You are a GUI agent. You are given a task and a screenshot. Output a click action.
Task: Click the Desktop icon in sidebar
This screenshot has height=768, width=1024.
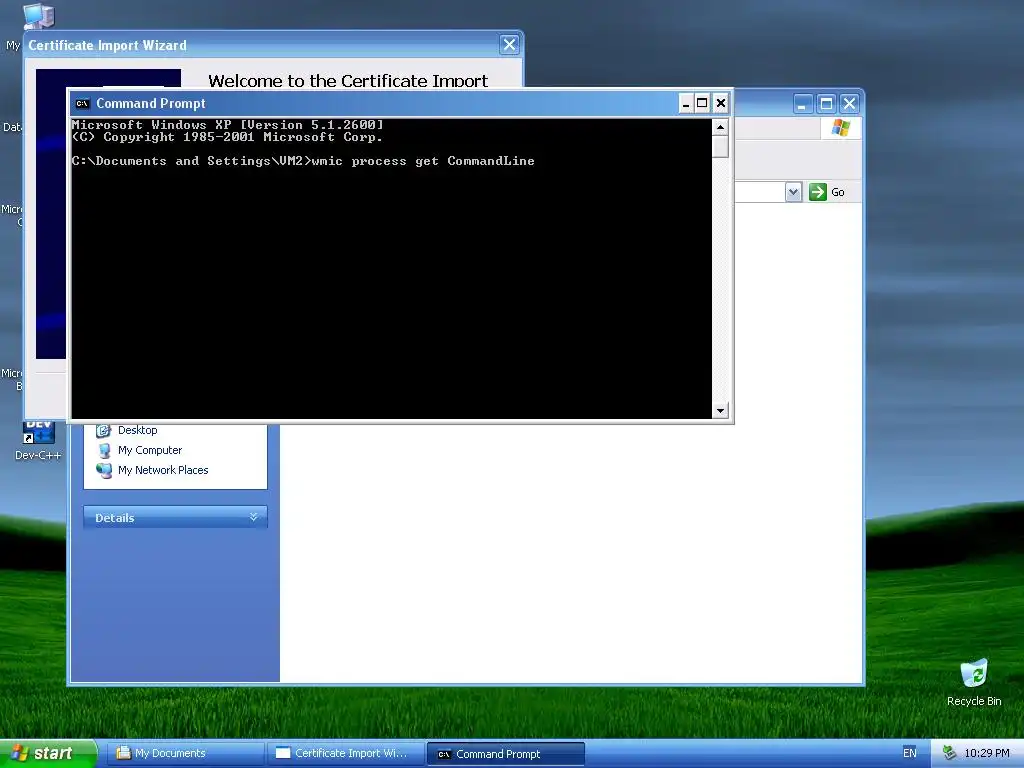click(104, 430)
